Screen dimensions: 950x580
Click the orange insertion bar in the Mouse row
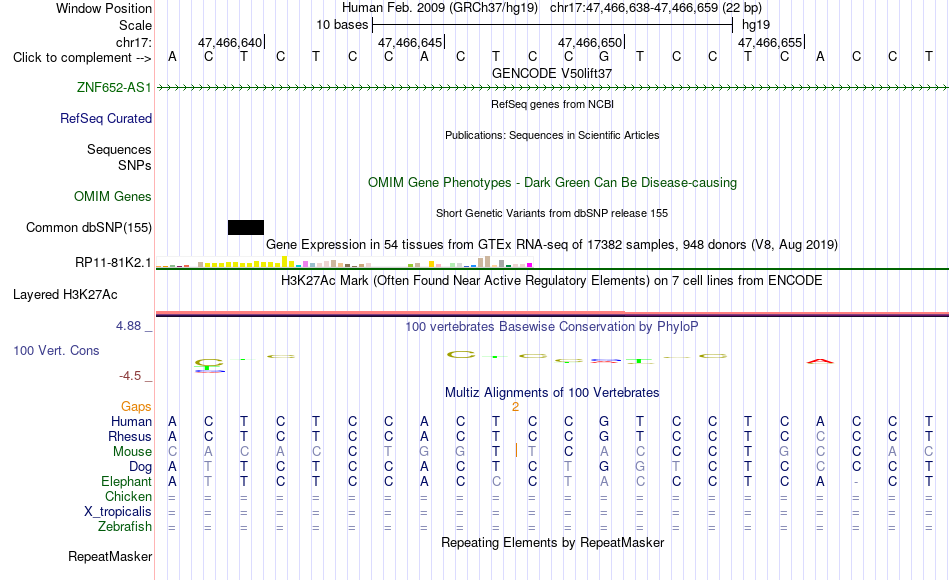point(516,450)
